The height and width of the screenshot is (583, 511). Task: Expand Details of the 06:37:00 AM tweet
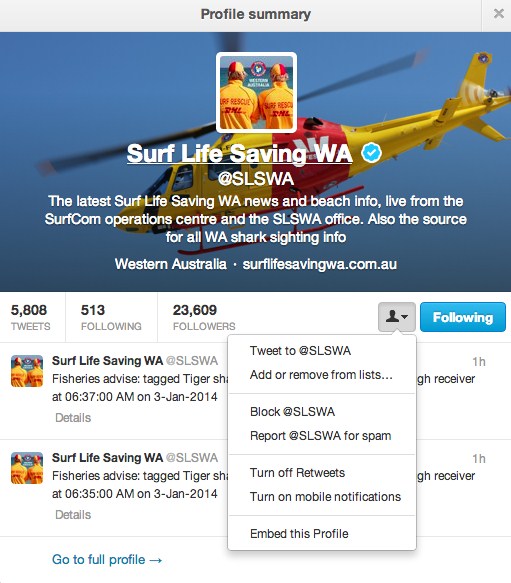(73, 418)
